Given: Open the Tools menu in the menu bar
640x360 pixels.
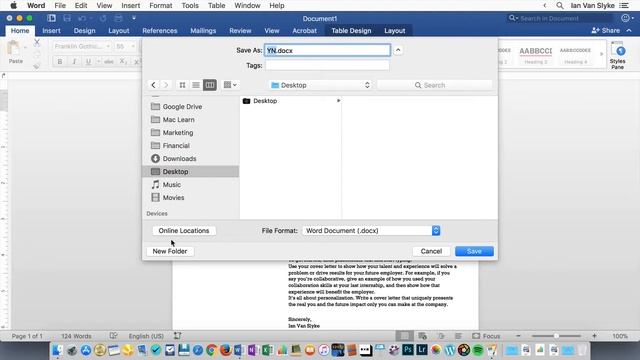Looking at the screenshot, I should (190, 6).
